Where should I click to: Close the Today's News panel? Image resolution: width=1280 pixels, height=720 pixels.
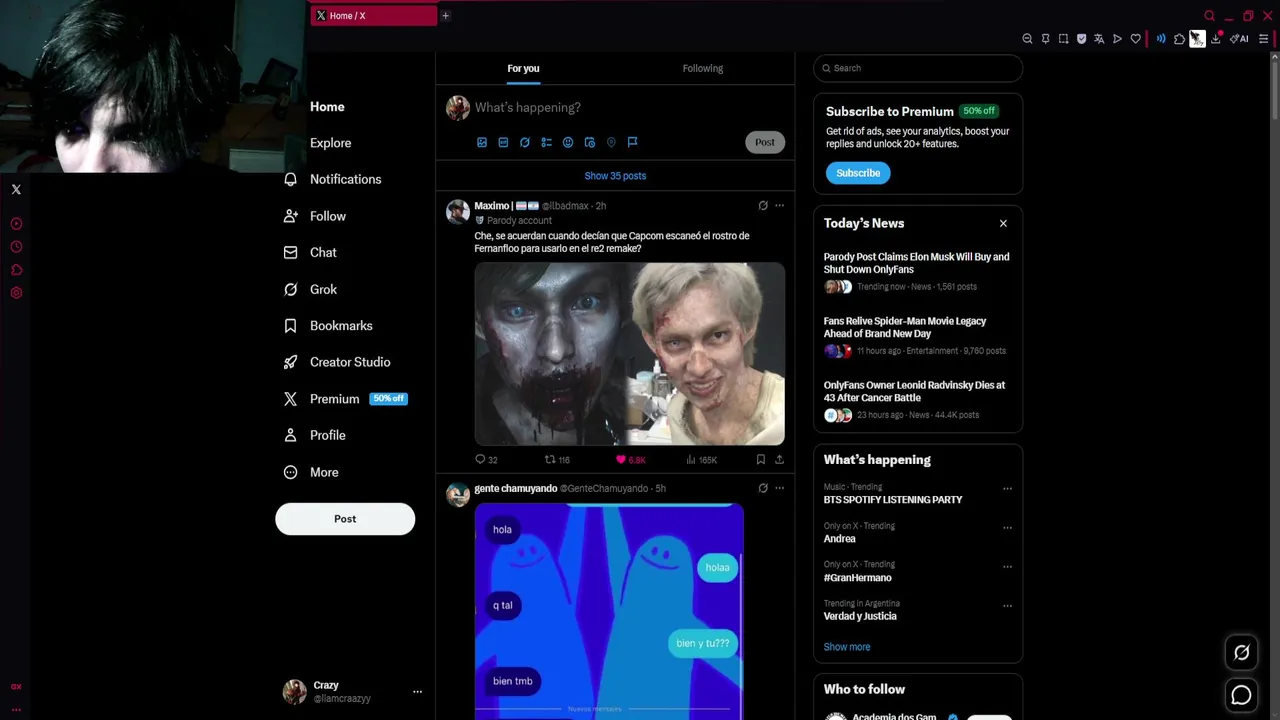pos(1003,223)
